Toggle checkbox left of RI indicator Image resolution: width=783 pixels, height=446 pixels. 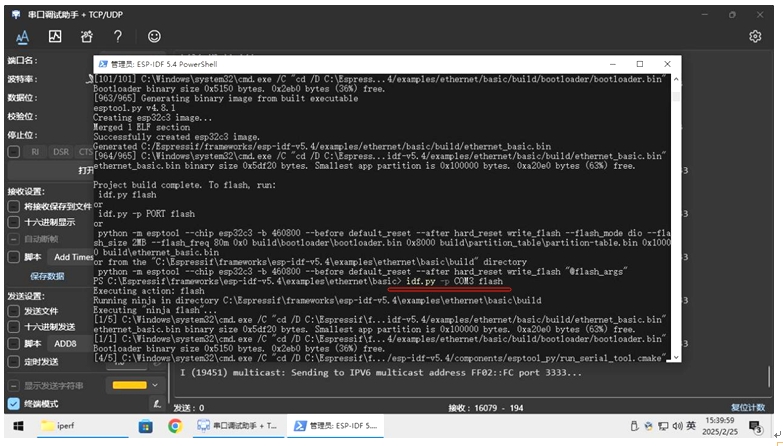(14, 152)
